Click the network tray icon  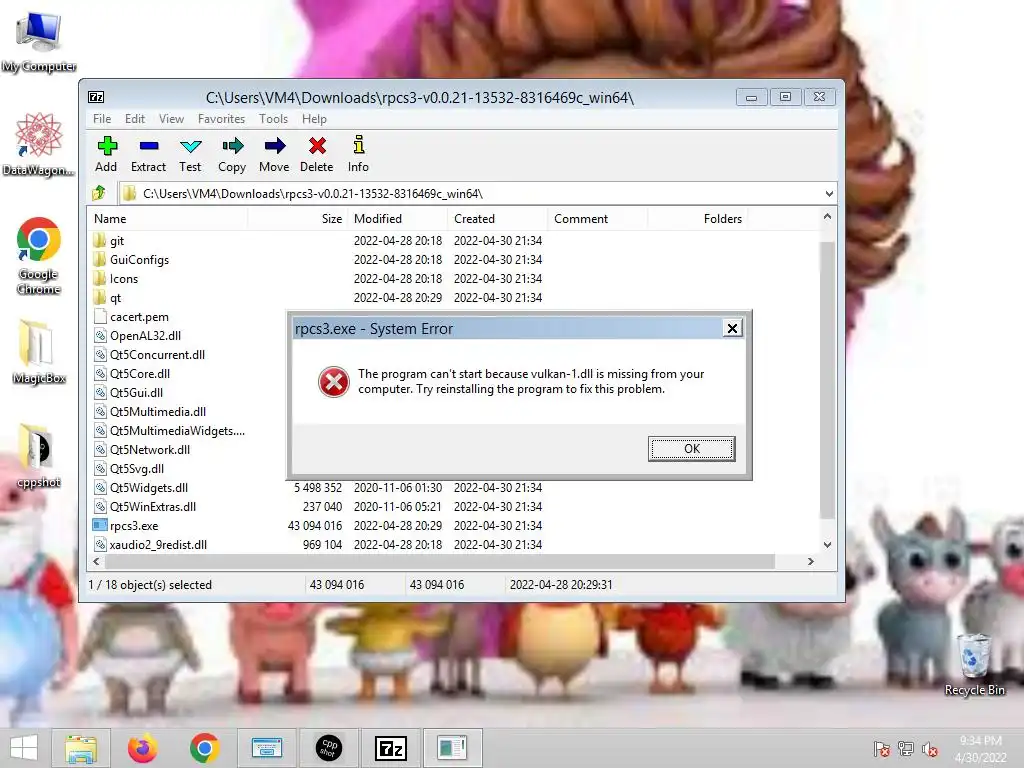[x=906, y=749]
